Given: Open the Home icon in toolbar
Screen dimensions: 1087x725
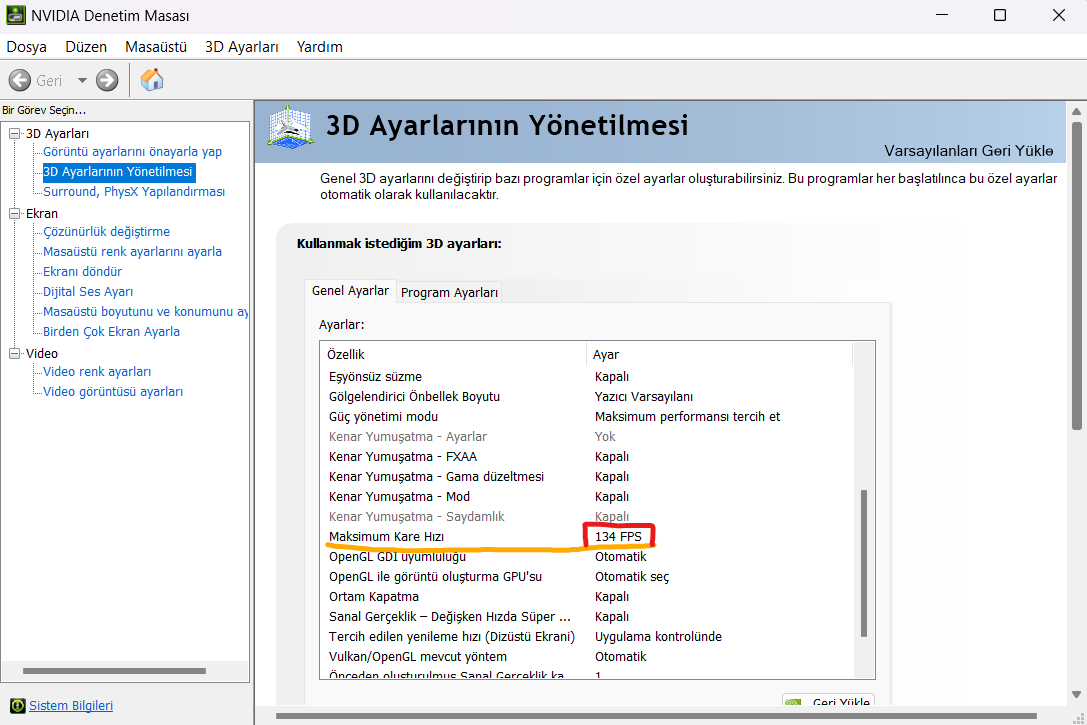Looking at the screenshot, I should click(152, 80).
